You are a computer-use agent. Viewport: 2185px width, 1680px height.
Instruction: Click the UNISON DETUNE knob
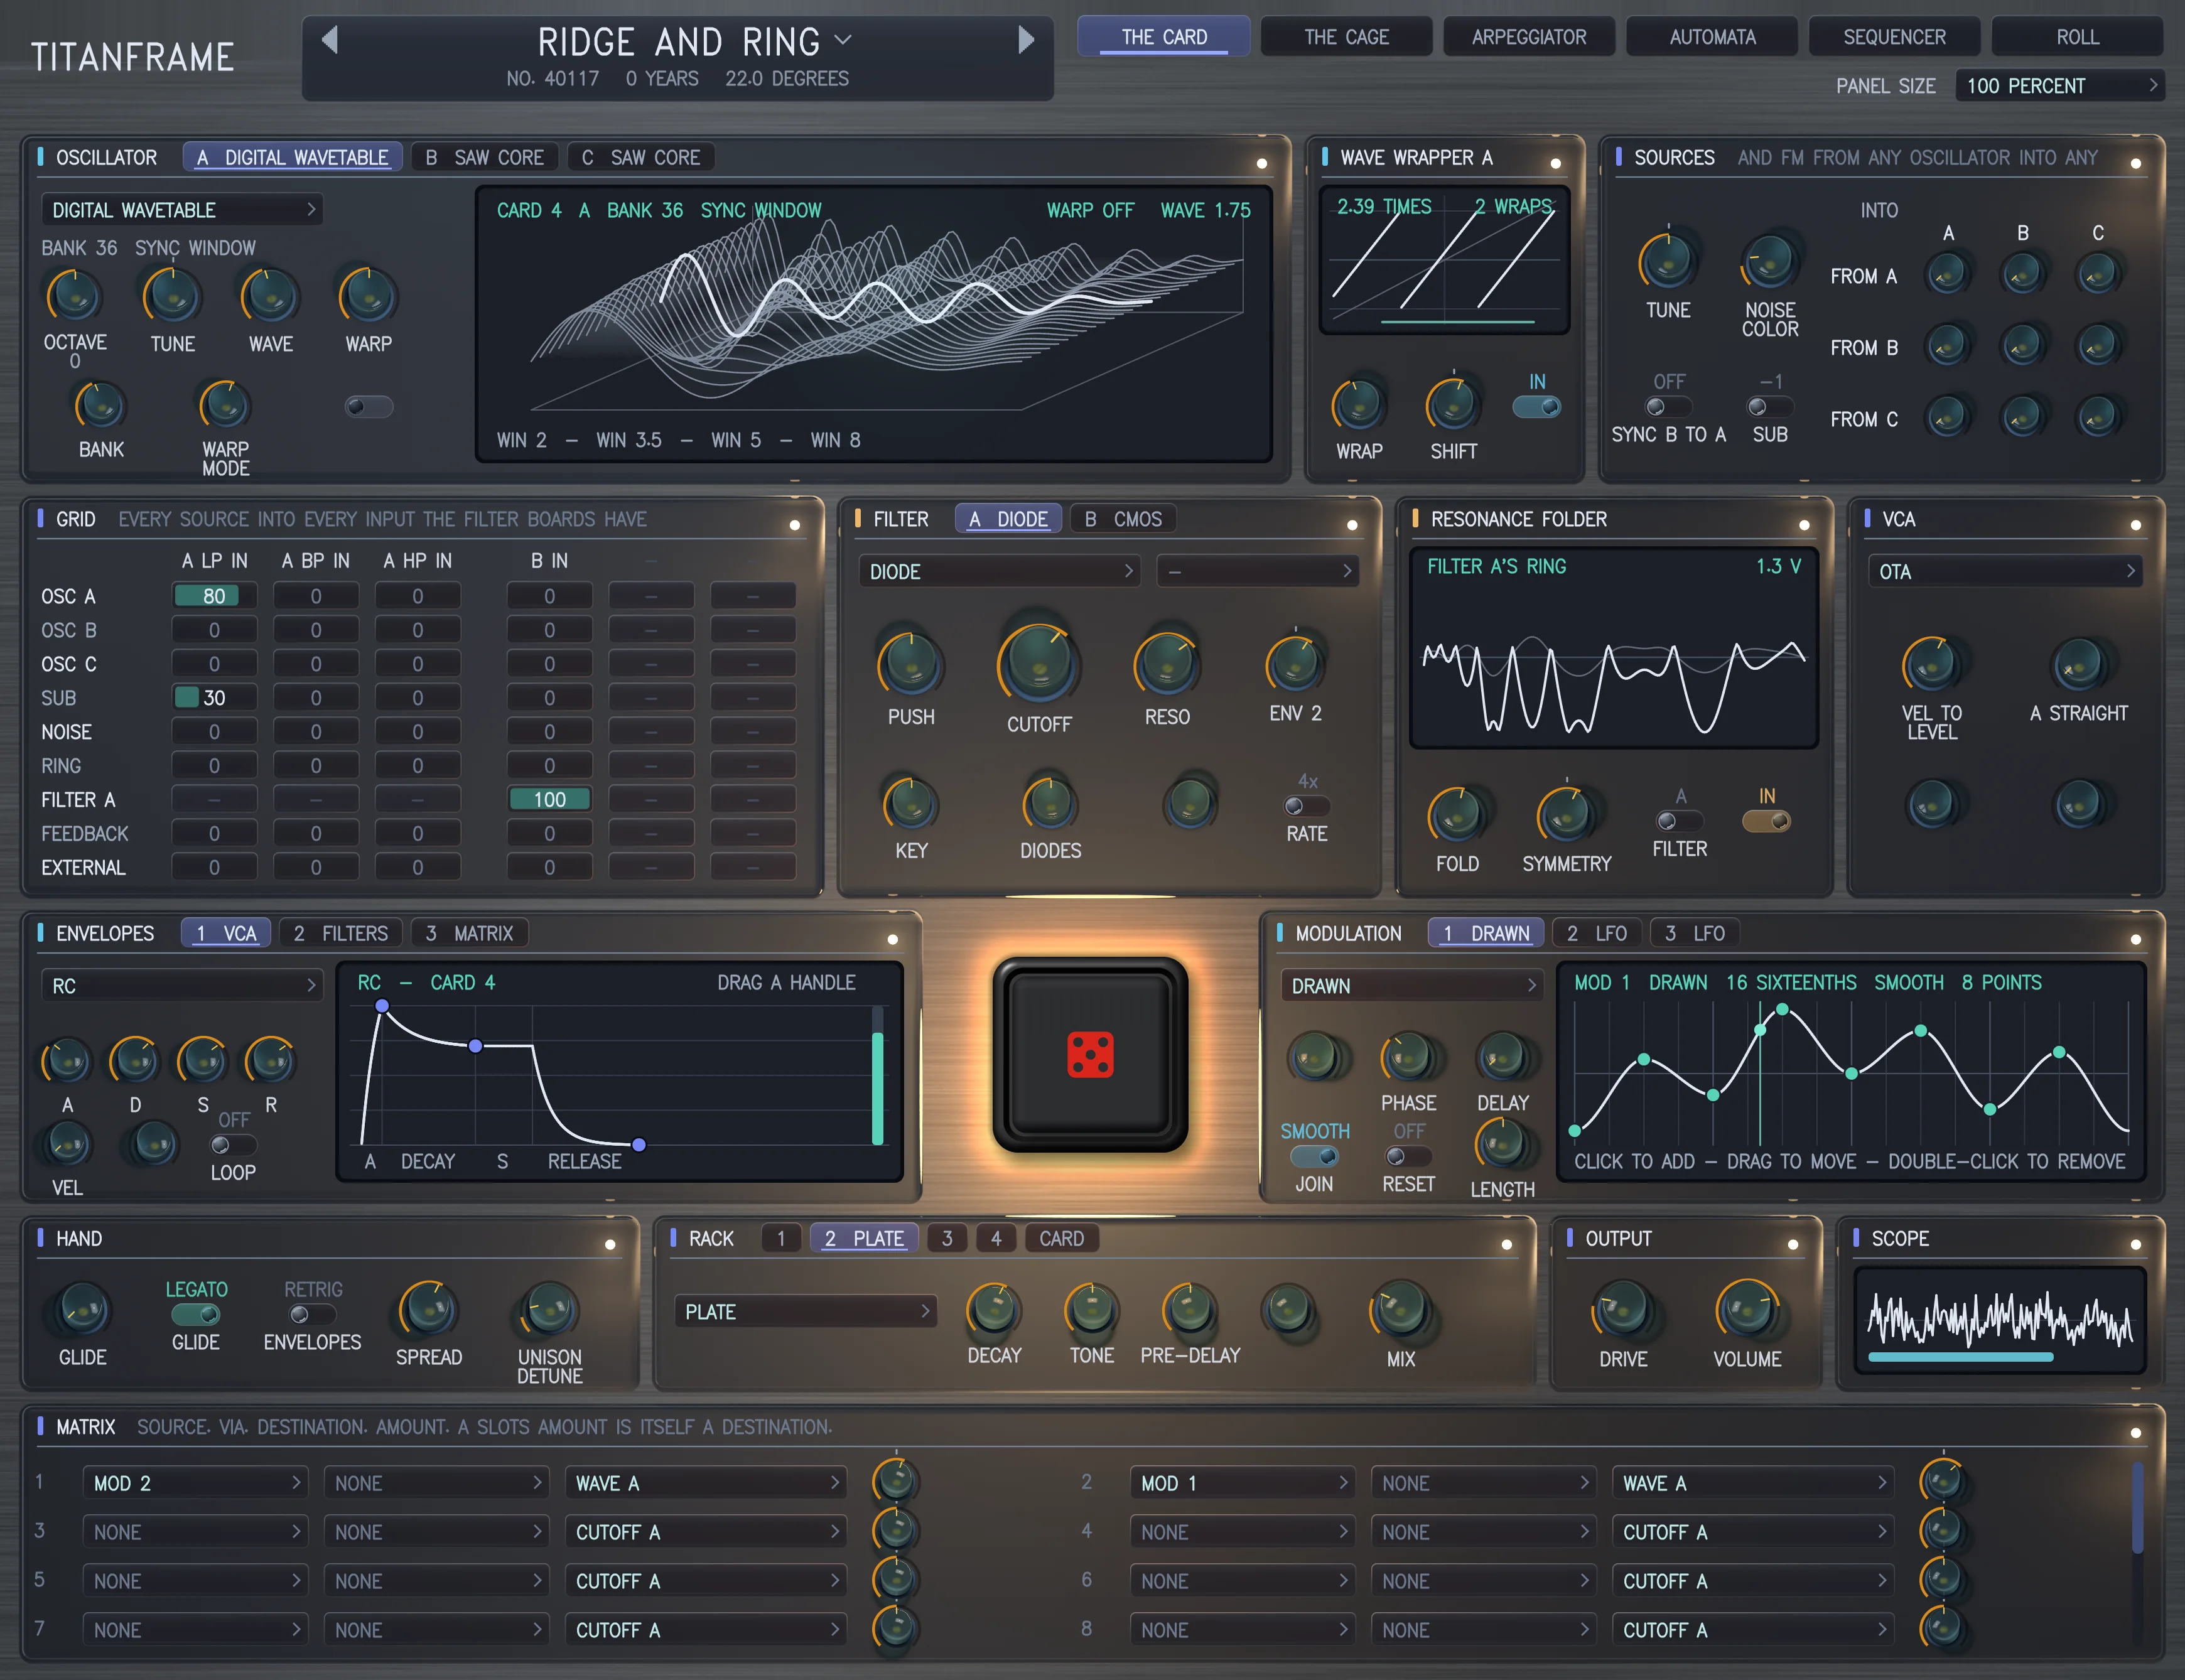click(x=549, y=1310)
